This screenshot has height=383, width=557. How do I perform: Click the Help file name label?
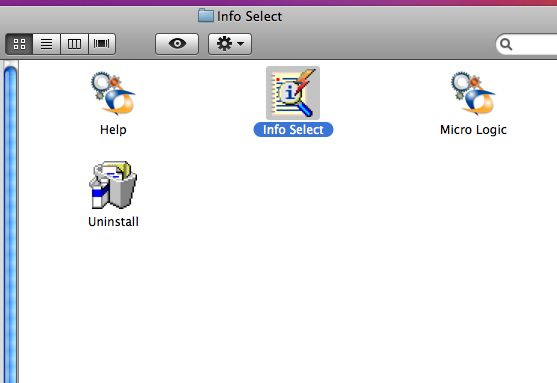[113, 130]
